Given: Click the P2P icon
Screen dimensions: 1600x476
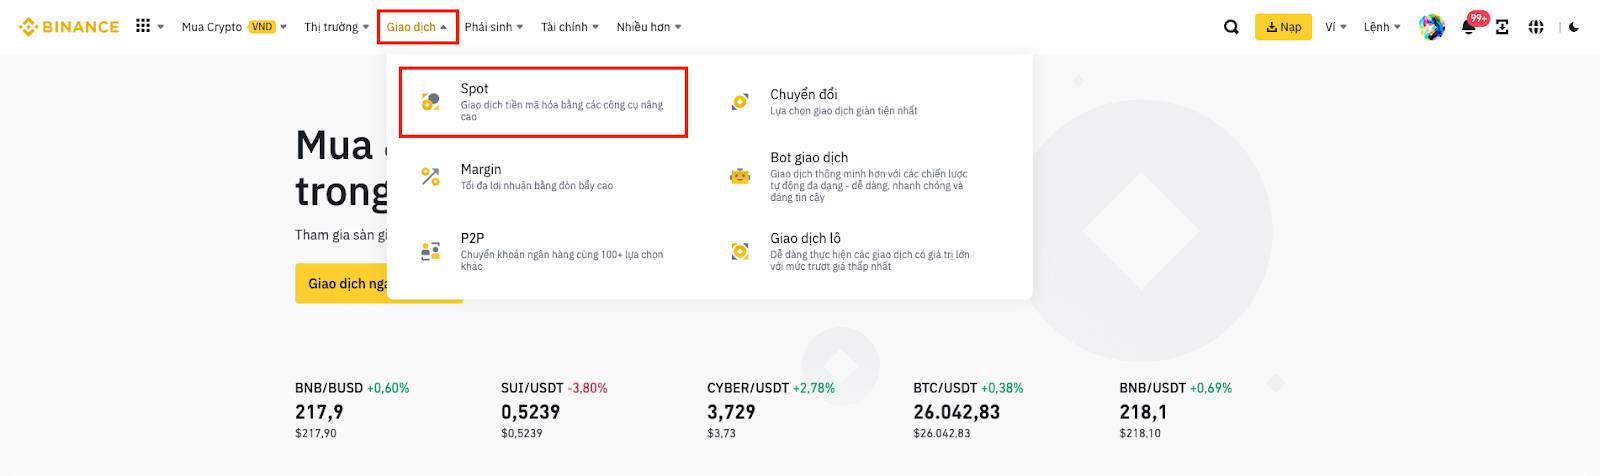Looking at the screenshot, I should pyautogui.click(x=430, y=251).
